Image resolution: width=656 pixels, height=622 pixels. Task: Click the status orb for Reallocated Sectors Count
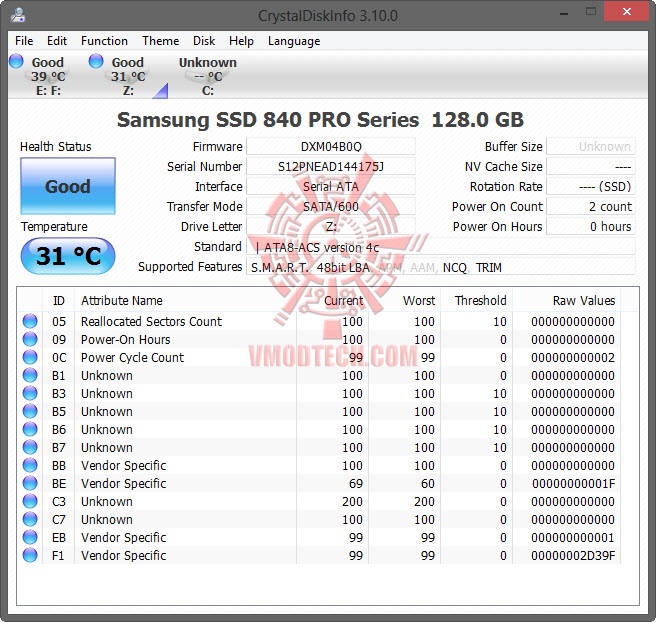30,321
